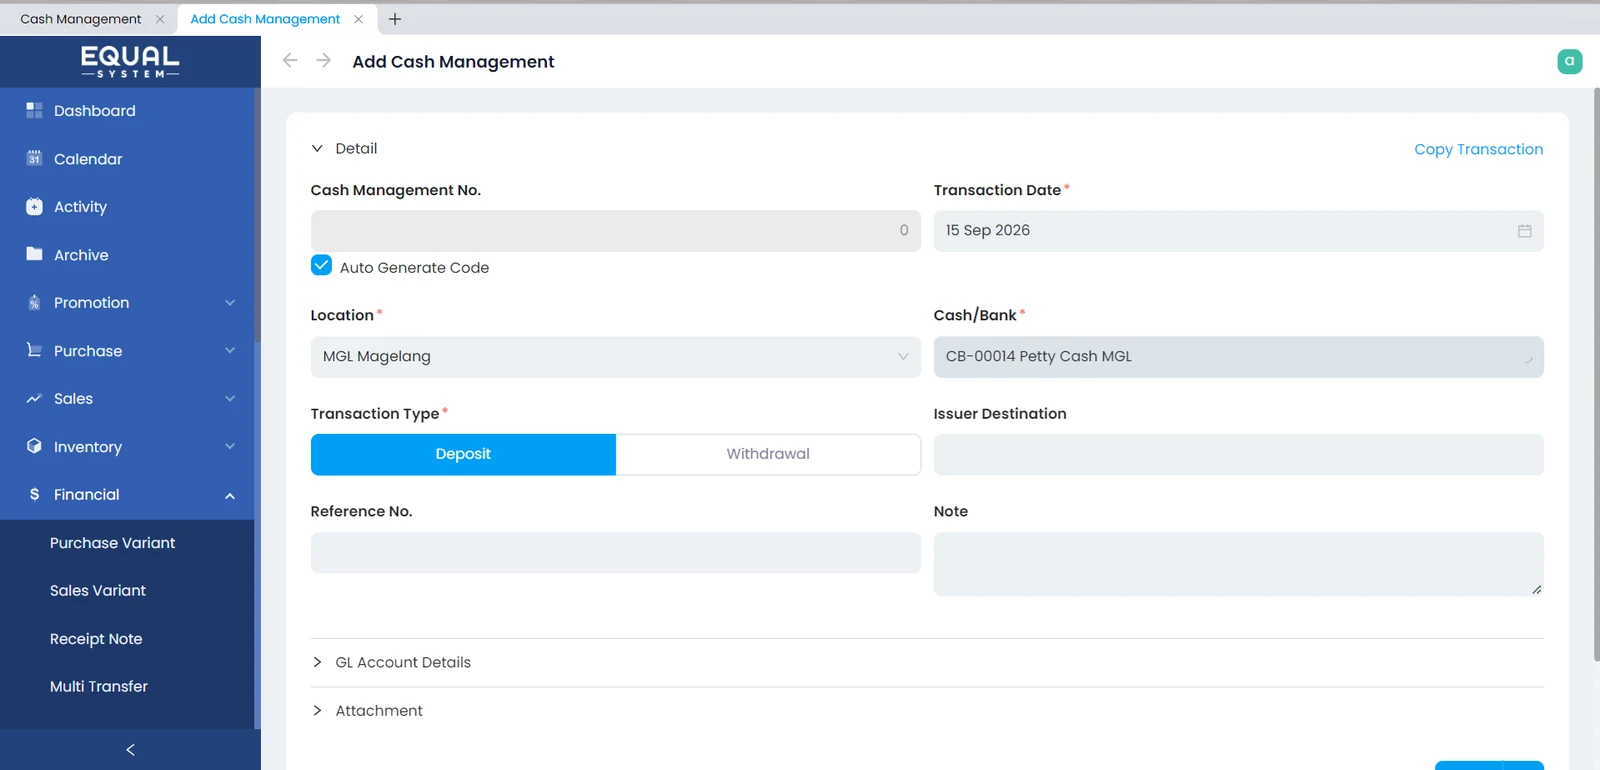Collapse the Detail section
Viewport: 1600px width, 770px height.
point(317,148)
